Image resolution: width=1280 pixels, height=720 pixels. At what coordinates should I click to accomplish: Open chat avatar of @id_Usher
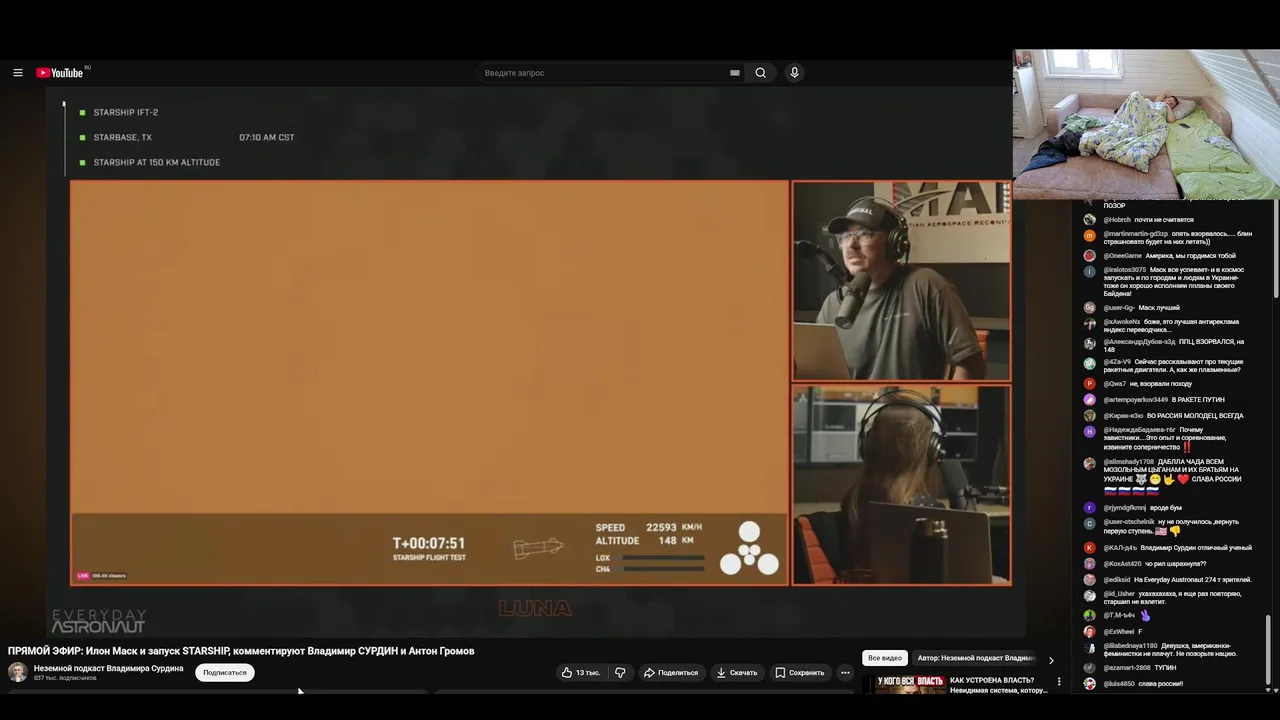1090,596
